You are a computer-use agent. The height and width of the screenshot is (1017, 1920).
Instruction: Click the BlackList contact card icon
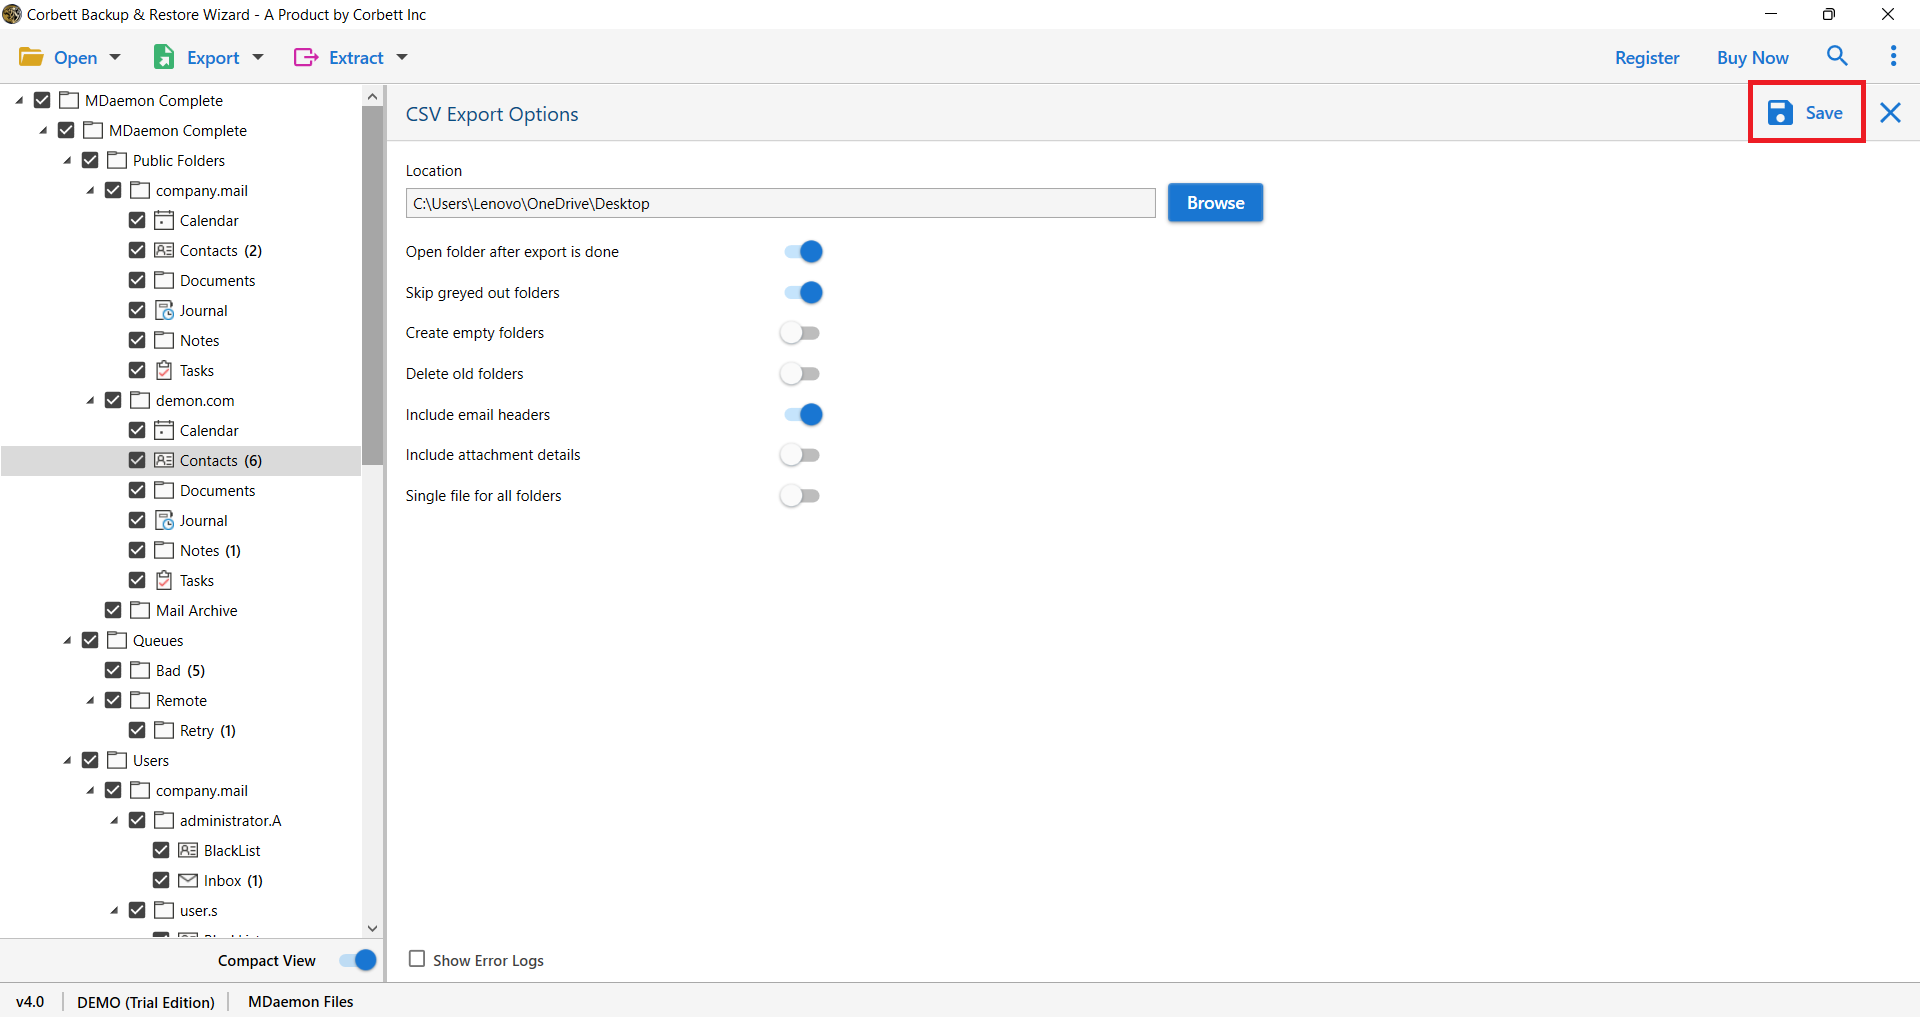click(x=188, y=850)
